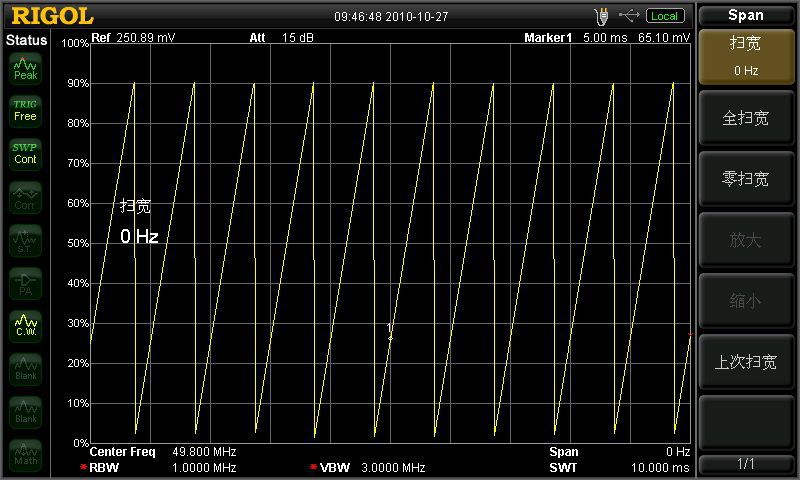Screen dimensions: 800x480
Task: Click the Corr correction status icon
Action: point(25,198)
